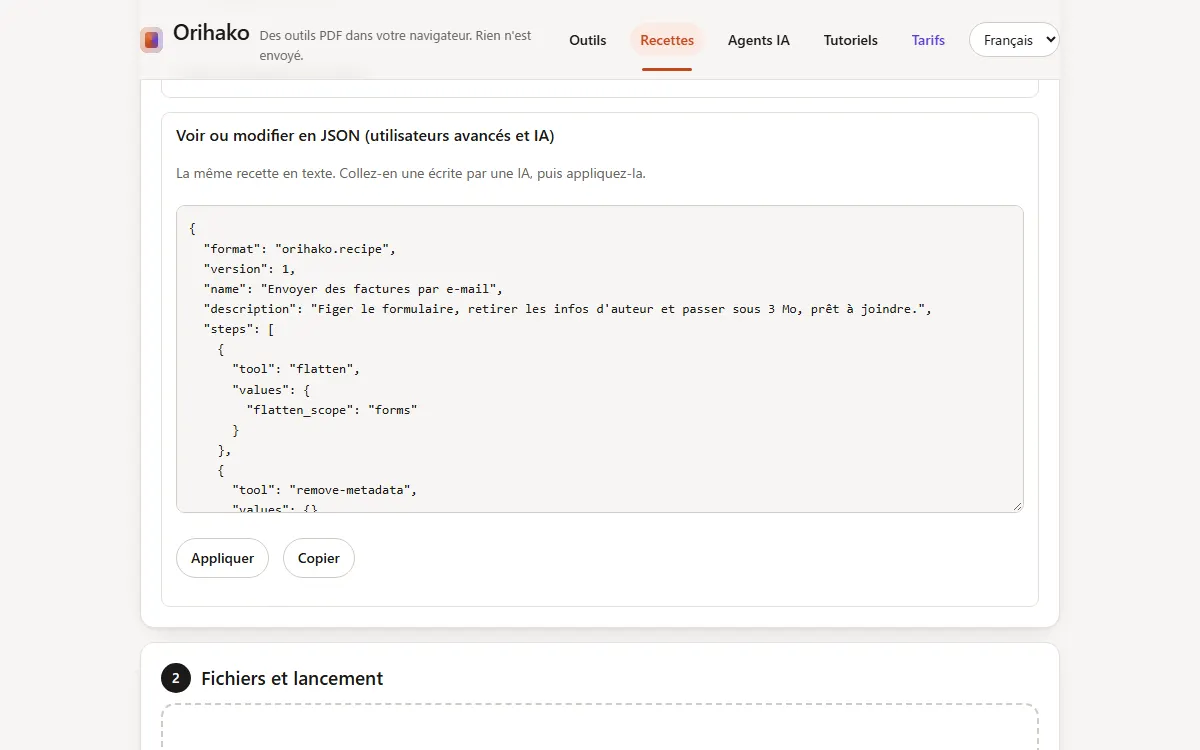
Task: Click the Orihako logo icon
Action: click(x=152, y=40)
